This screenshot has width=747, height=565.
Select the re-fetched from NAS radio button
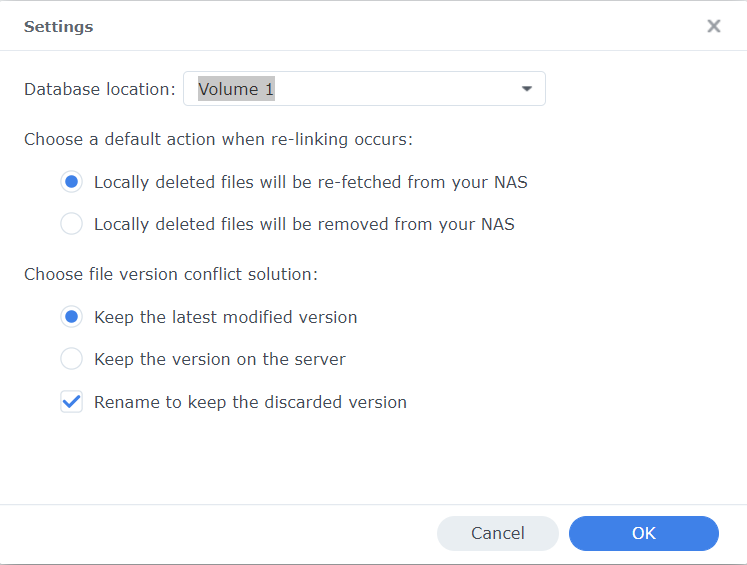(71, 182)
